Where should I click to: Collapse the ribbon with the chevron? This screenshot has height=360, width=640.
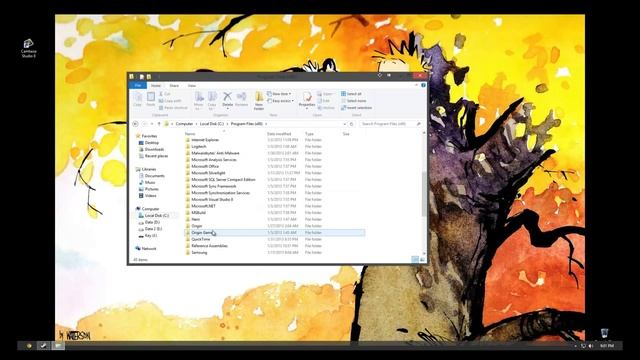click(417, 85)
